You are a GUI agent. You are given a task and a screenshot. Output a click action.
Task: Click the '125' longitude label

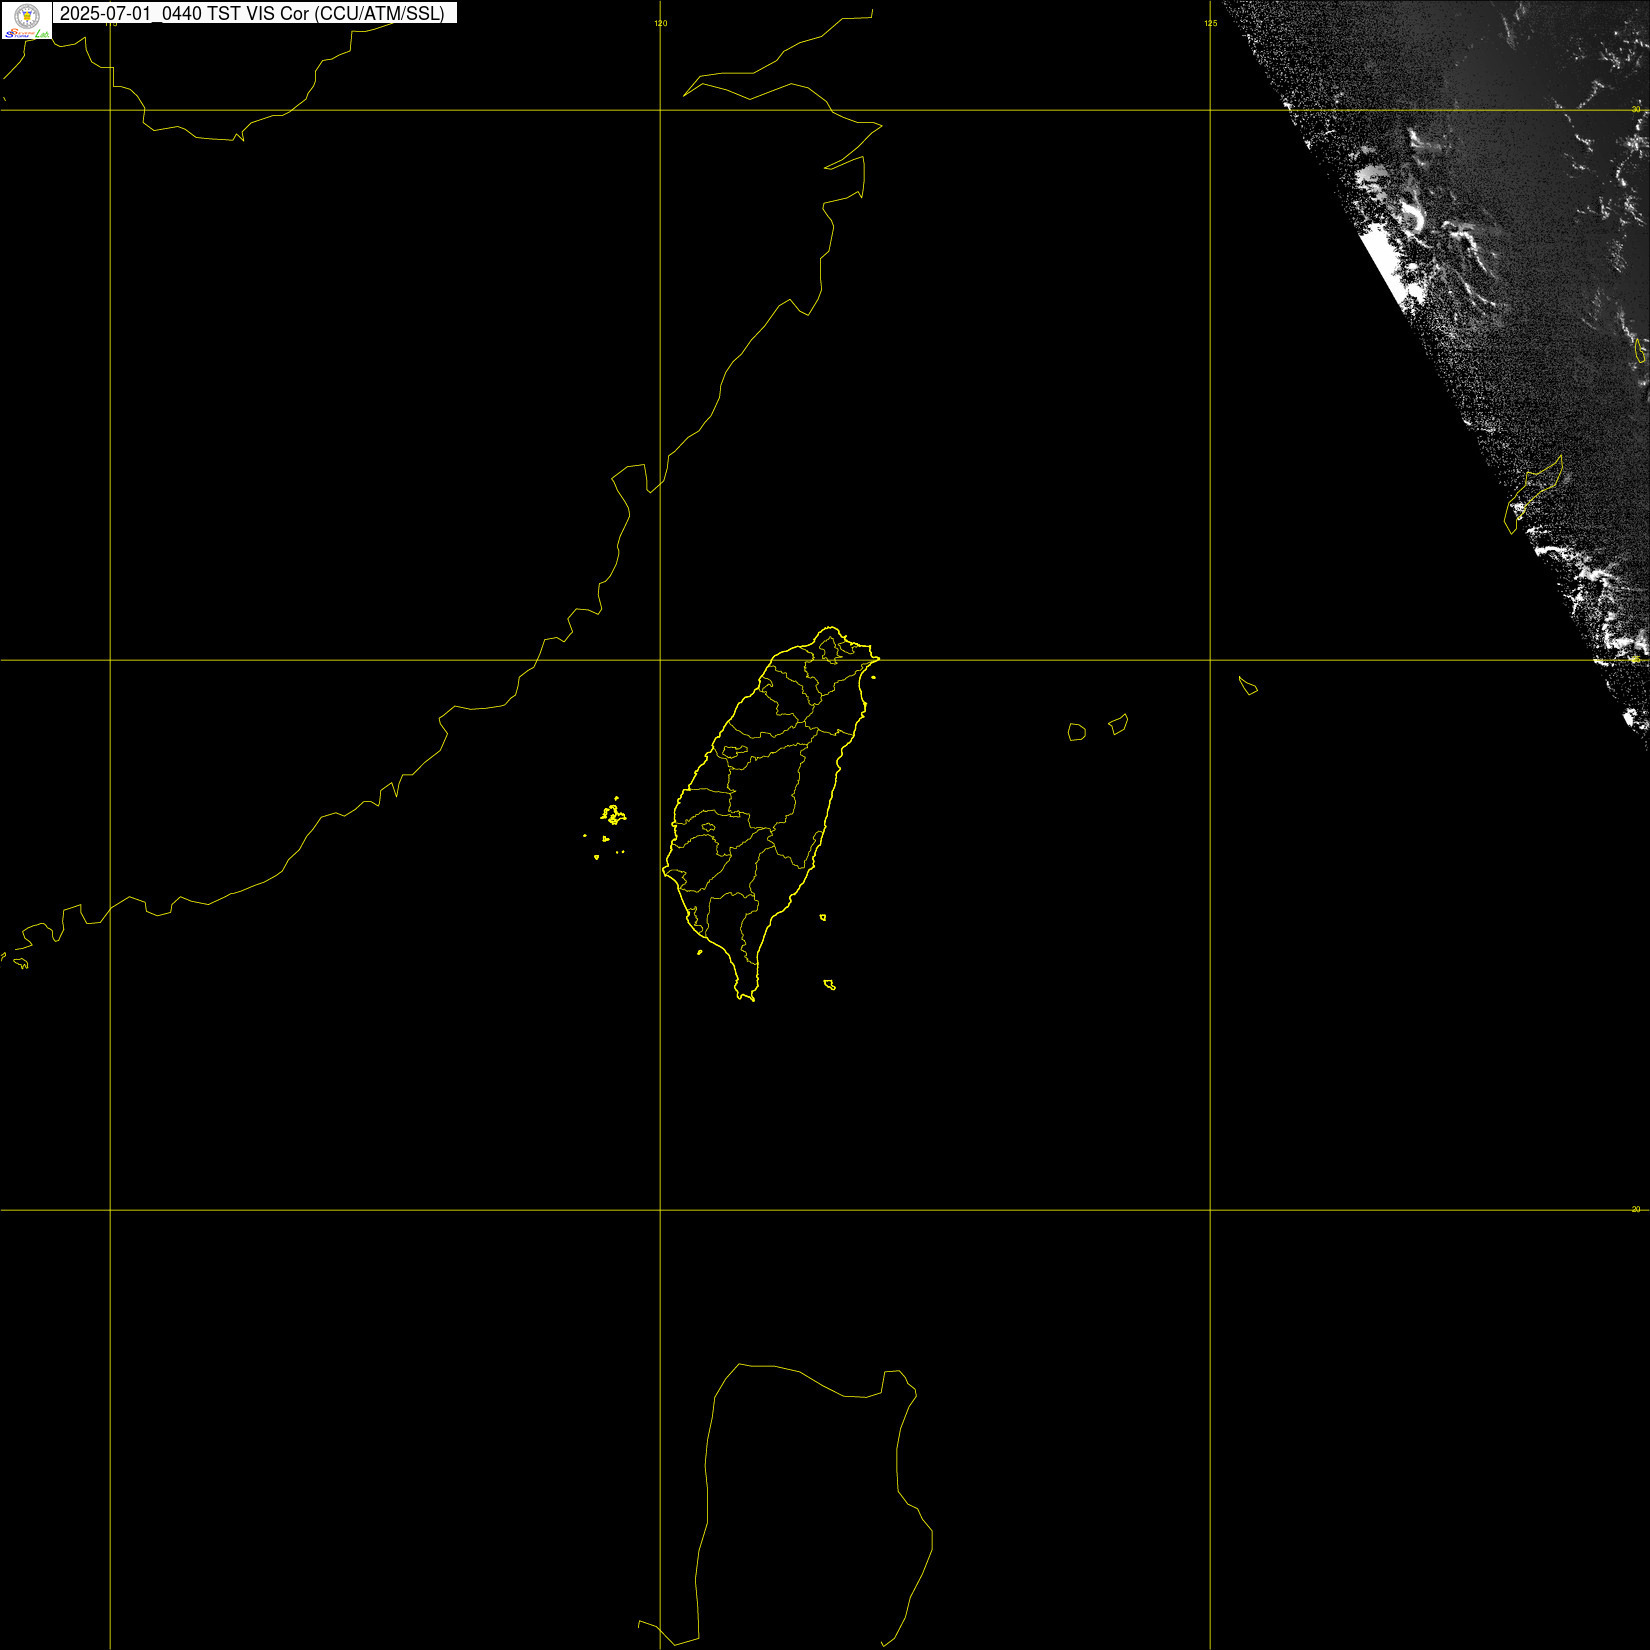(1211, 23)
